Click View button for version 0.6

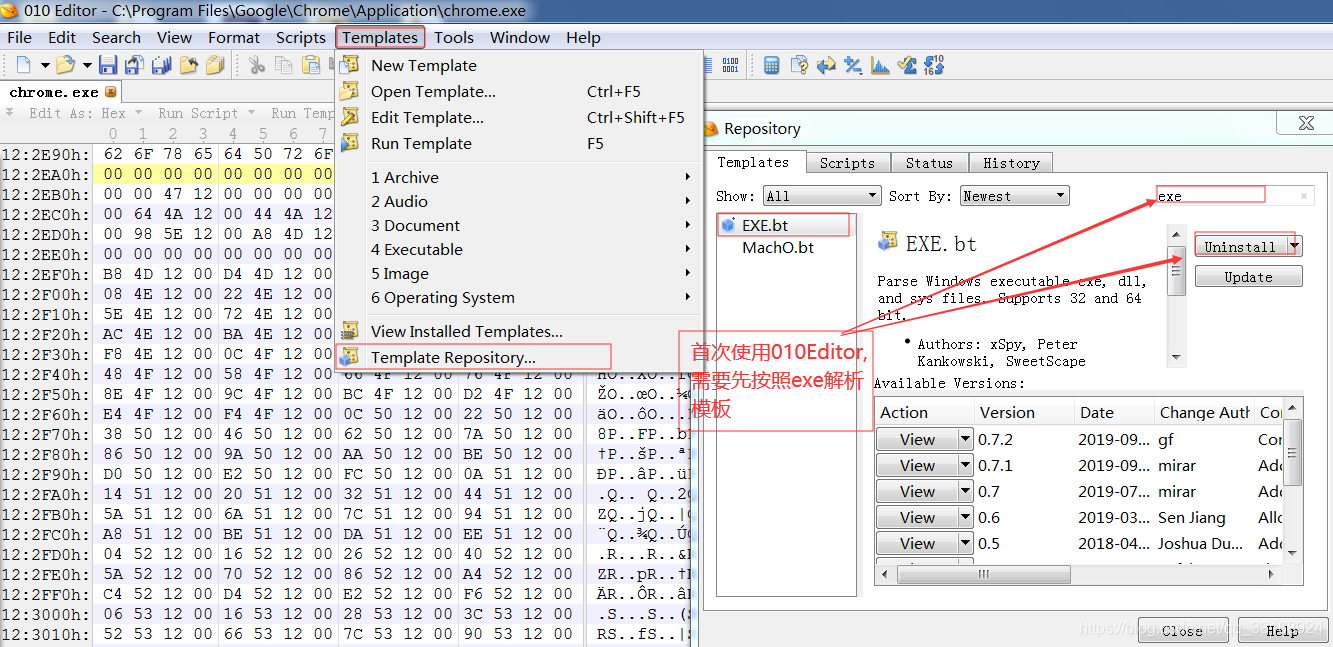(x=917, y=517)
